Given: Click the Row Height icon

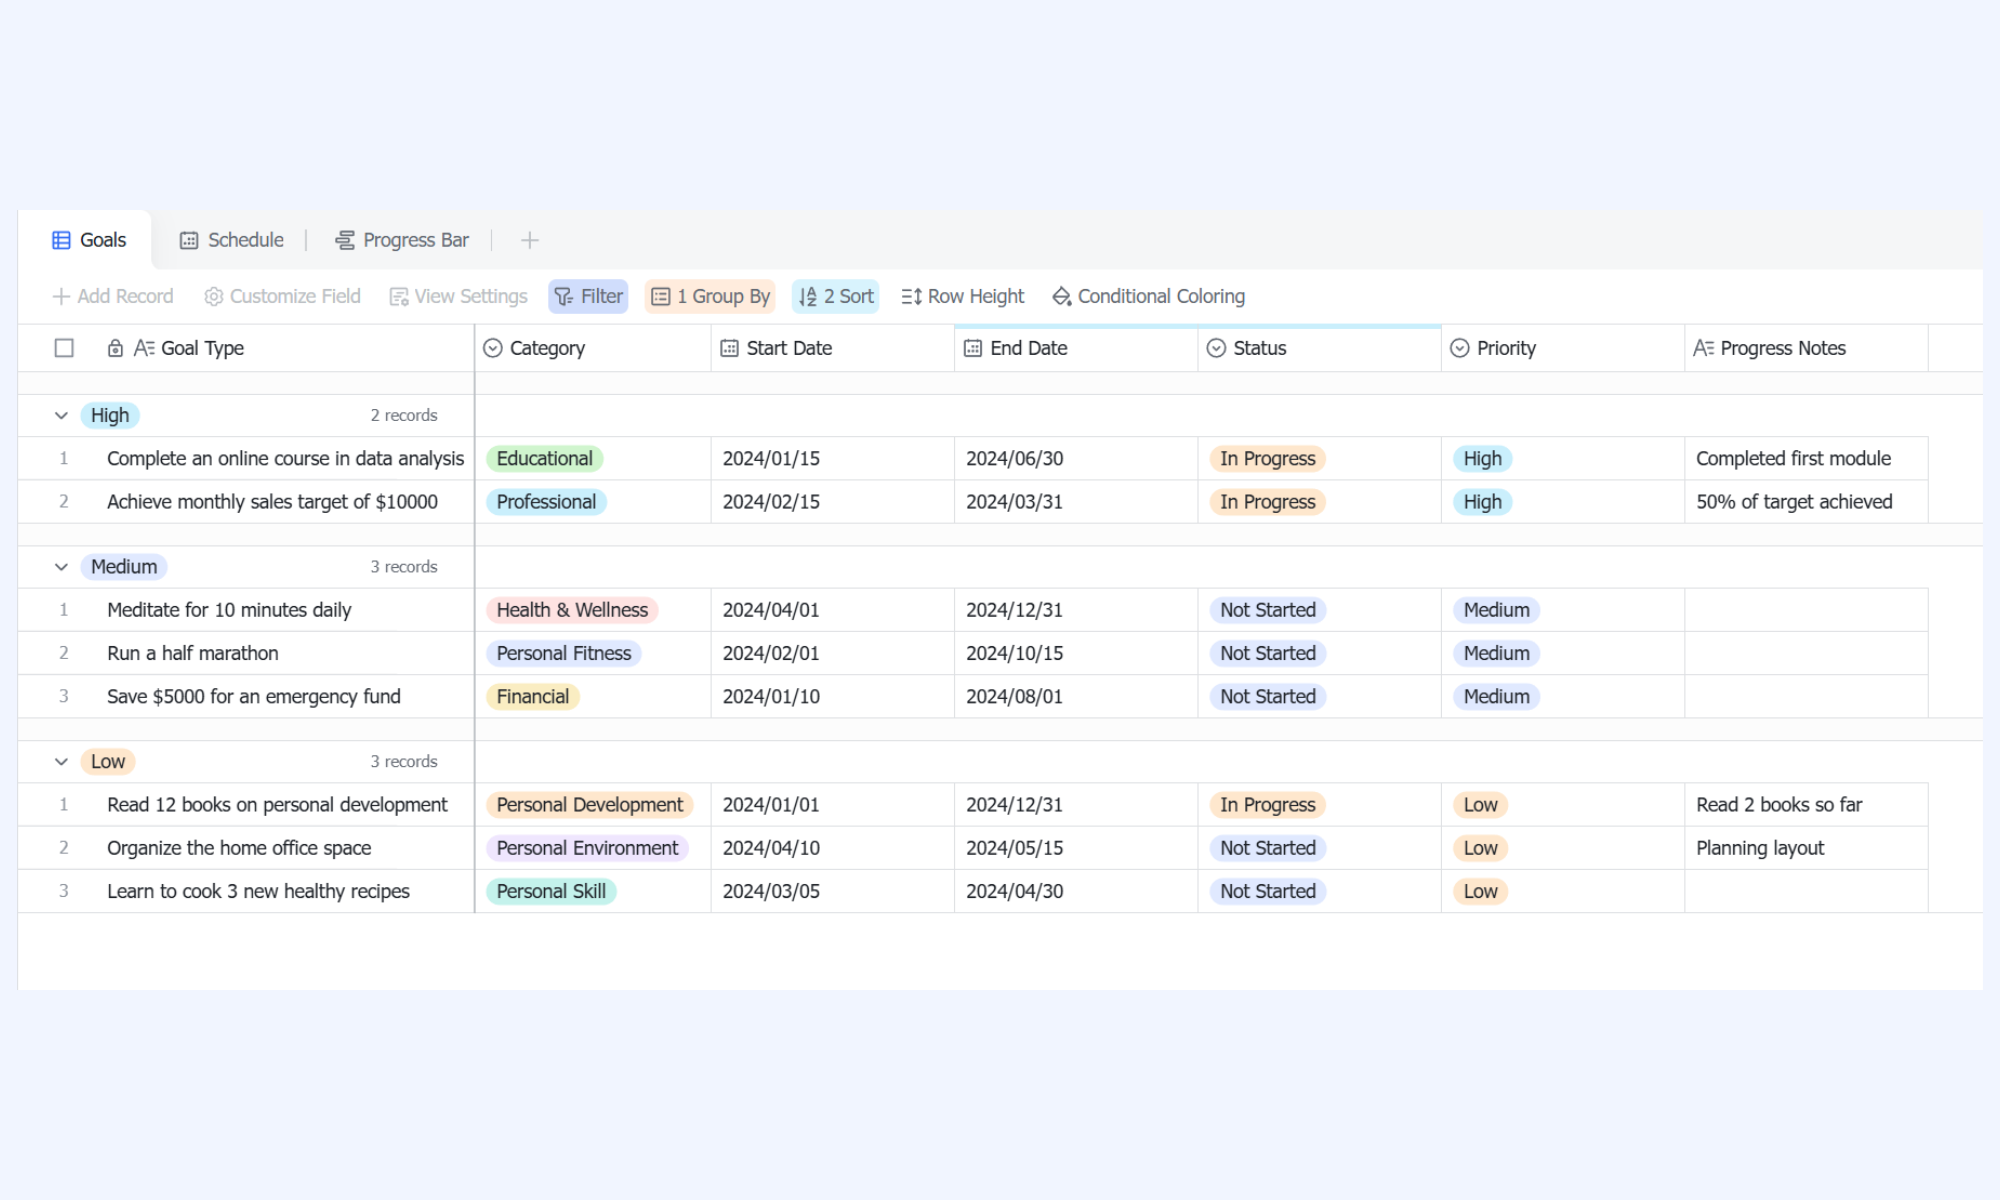Looking at the screenshot, I should coord(911,296).
